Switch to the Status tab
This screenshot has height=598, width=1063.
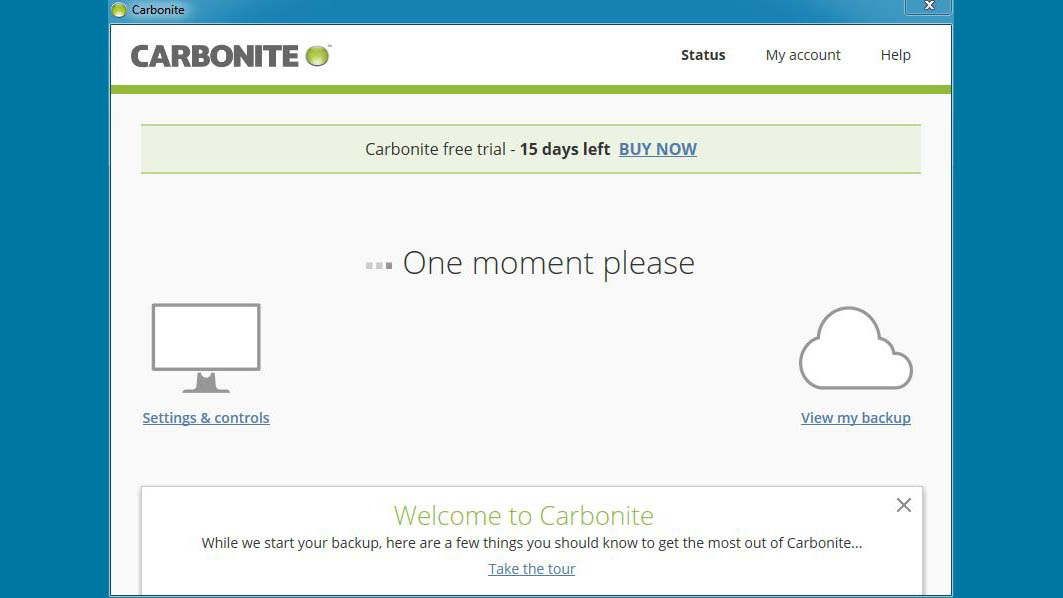(x=703, y=55)
